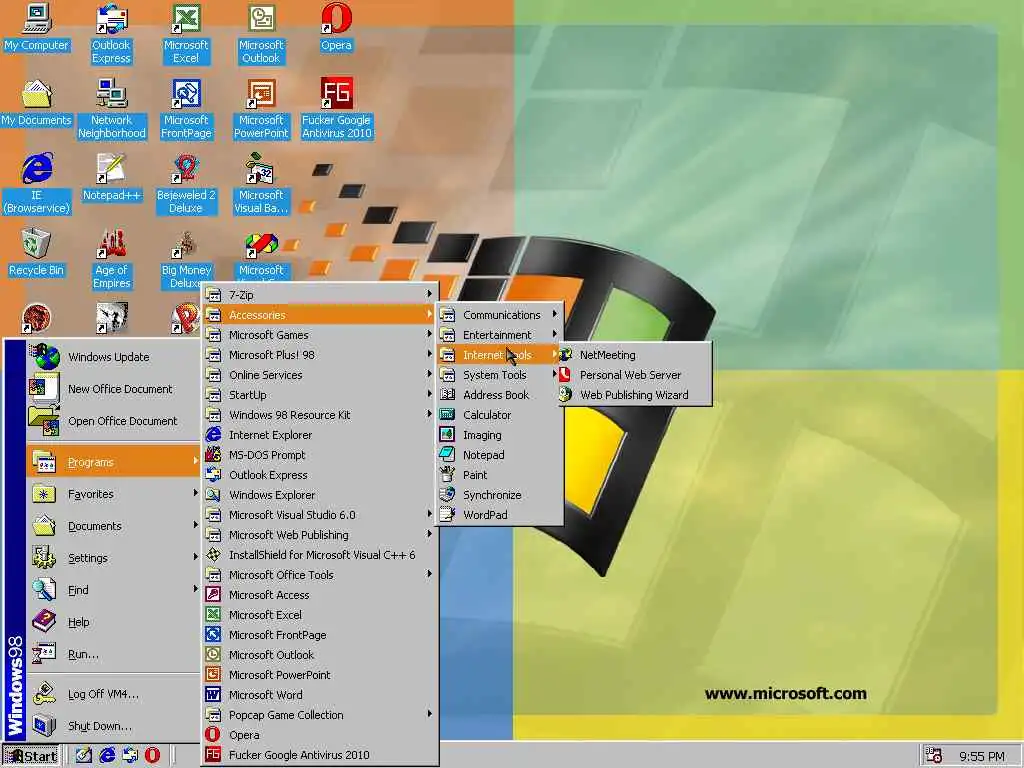The width and height of the screenshot is (1024, 768).
Task: Expand the Online Services folder
Action: (319, 376)
